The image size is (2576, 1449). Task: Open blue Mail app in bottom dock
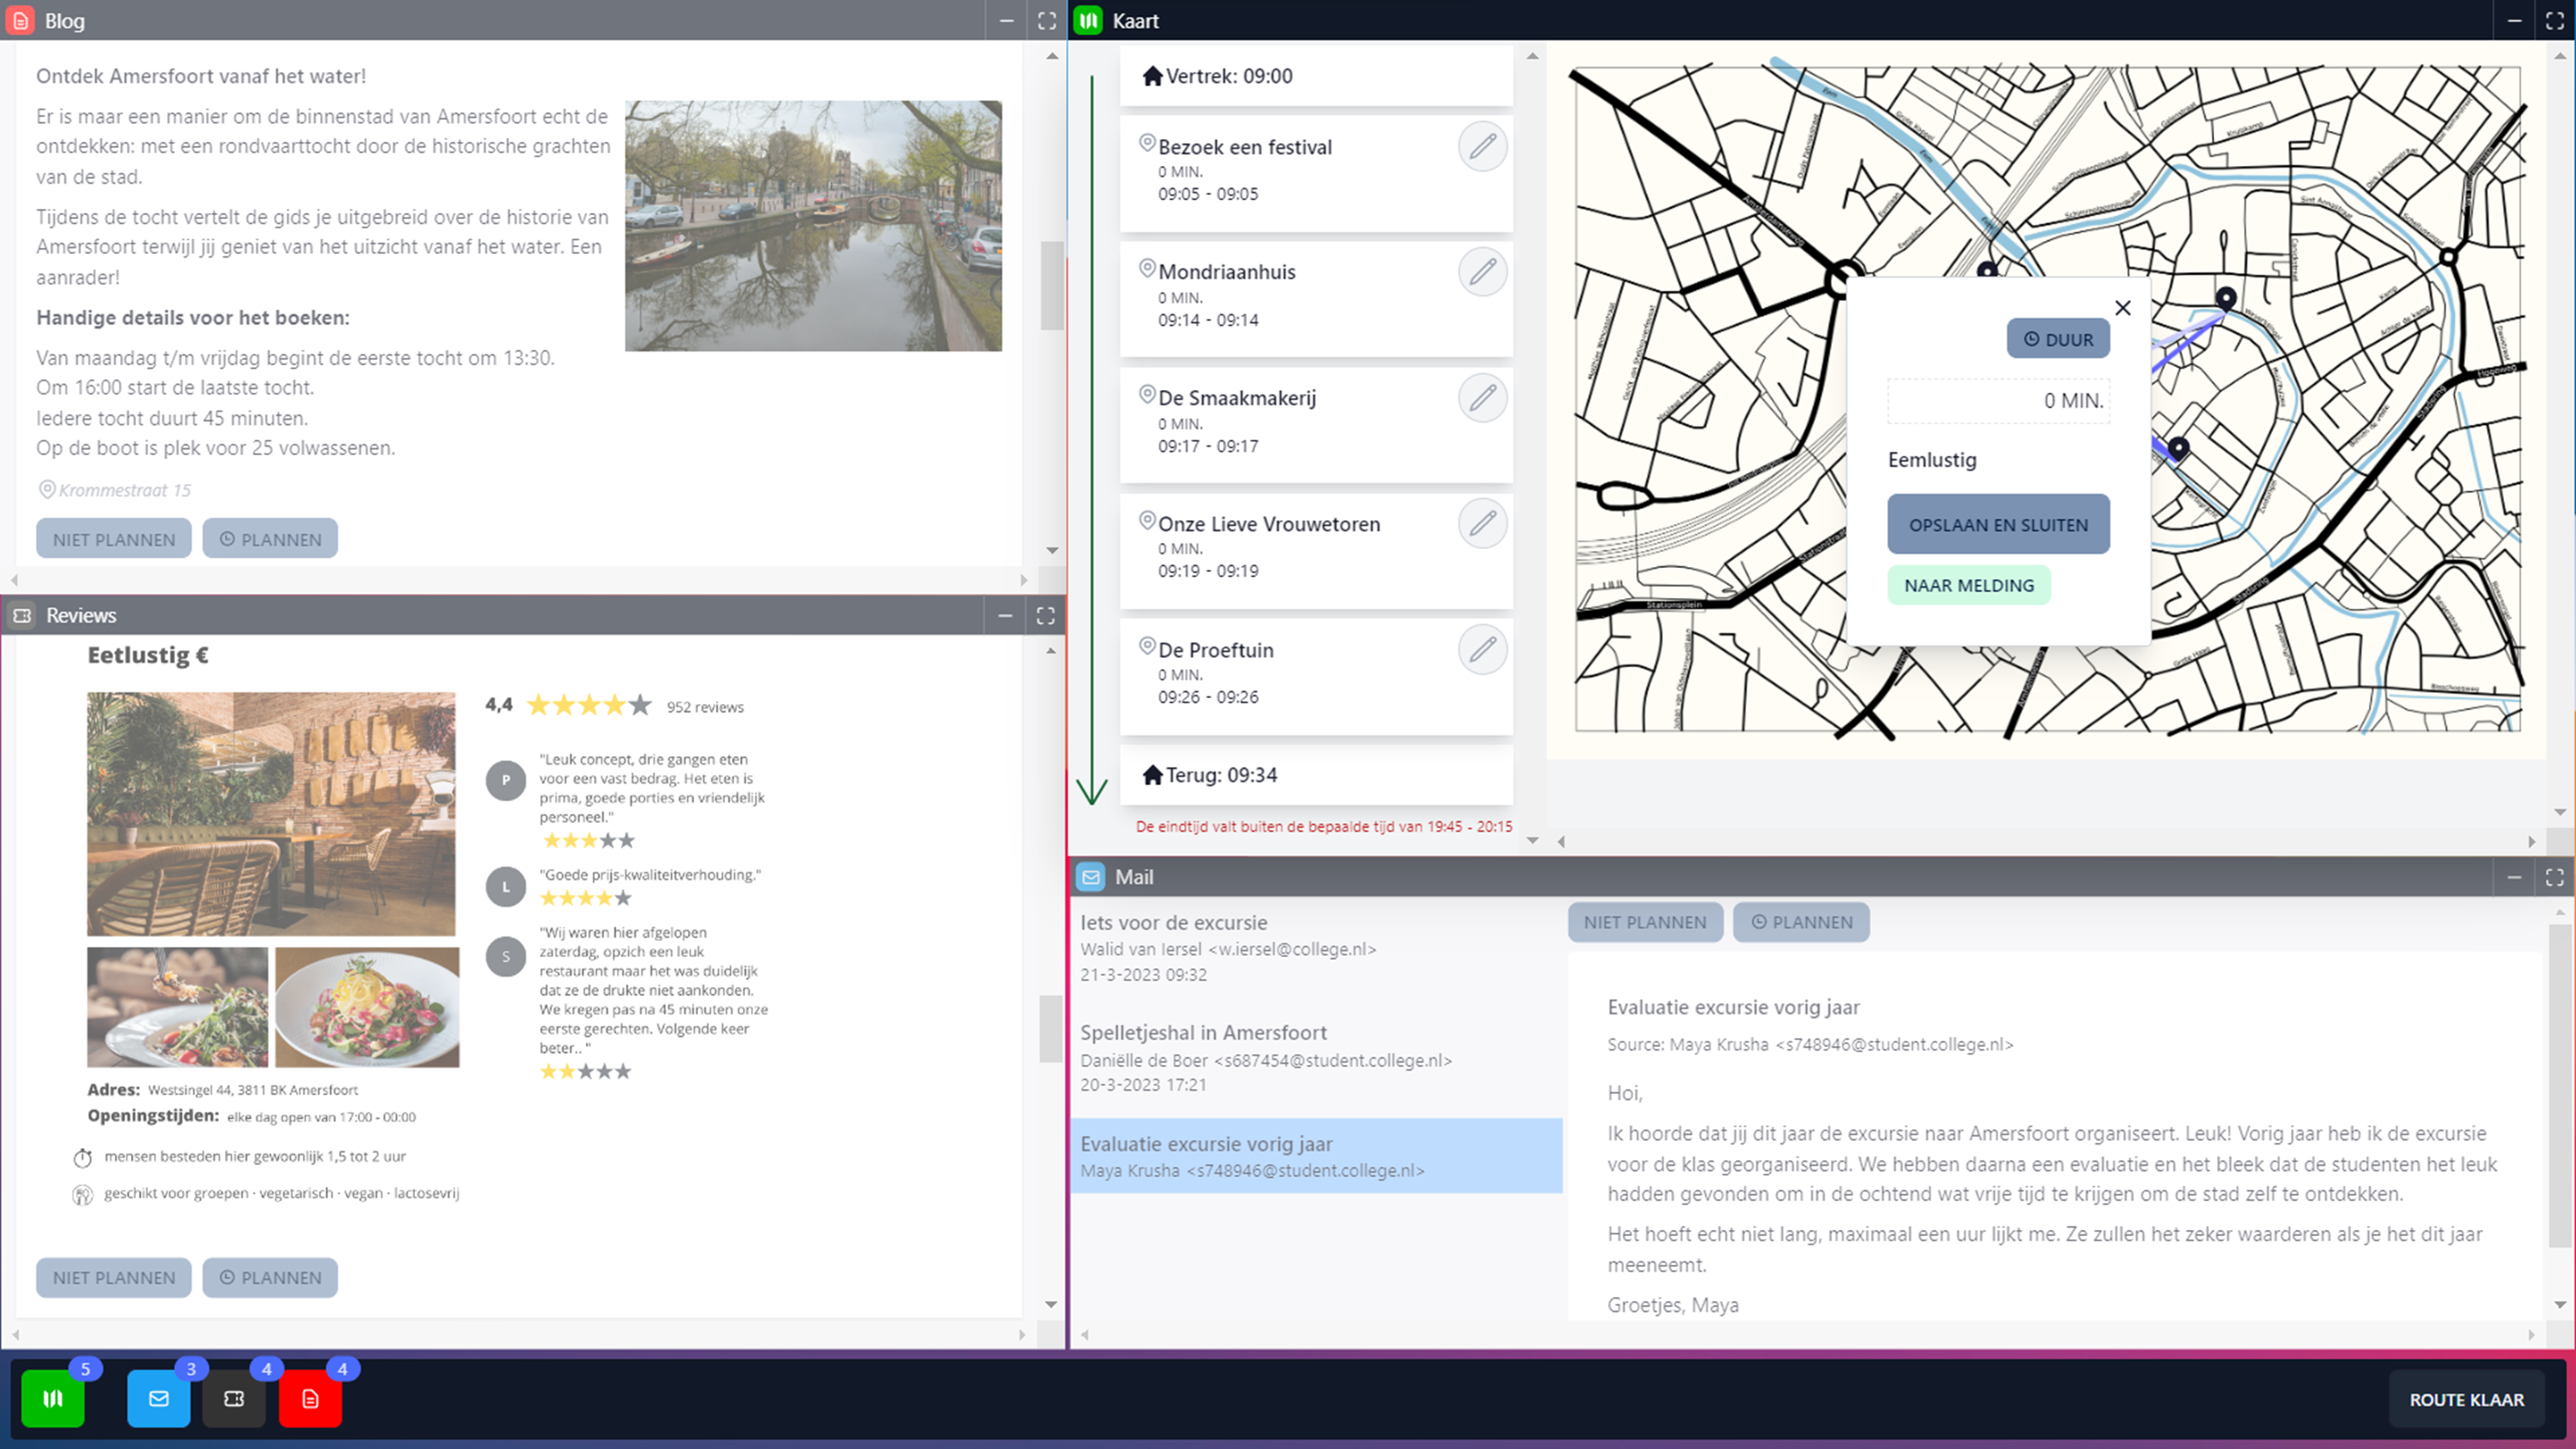158,1398
